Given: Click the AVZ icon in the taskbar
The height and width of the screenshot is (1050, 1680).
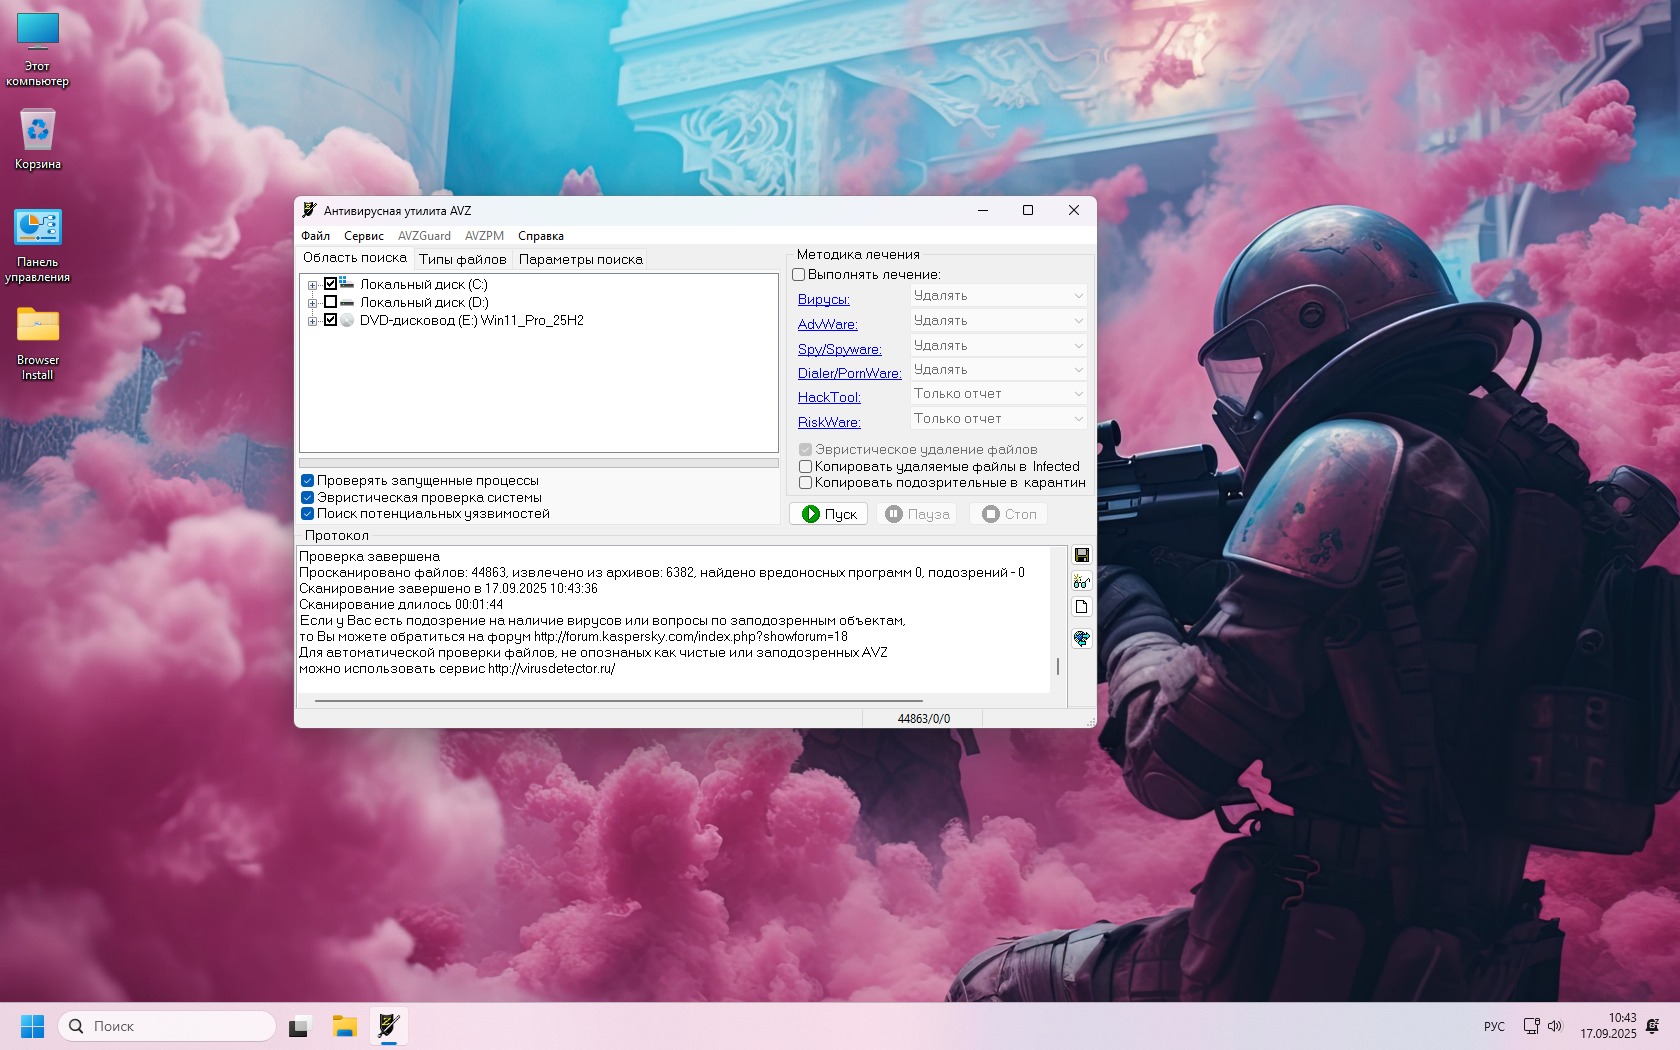Looking at the screenshot, I should (389, 1026).
